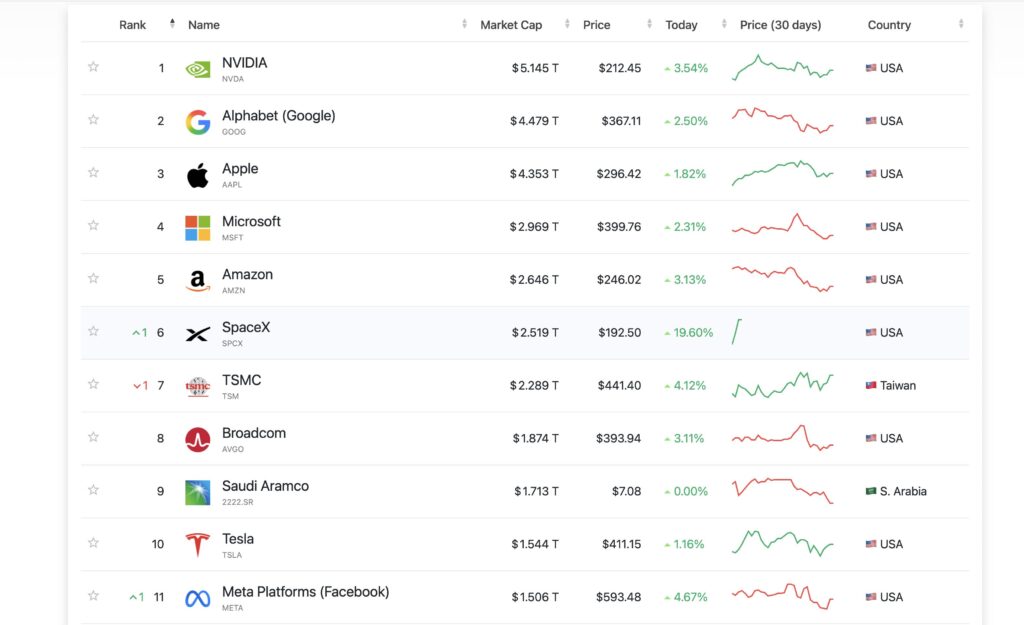Star Alphabet (Google) as a favorite
The image size is (1024, 625).
93,120
